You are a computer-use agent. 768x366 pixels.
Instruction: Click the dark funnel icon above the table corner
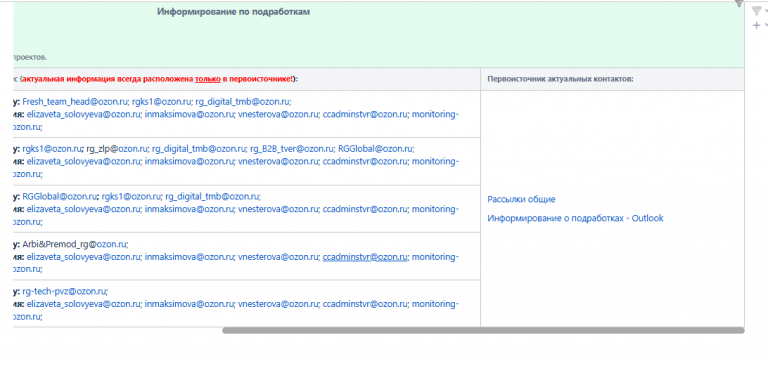click(x=739, y=3)
